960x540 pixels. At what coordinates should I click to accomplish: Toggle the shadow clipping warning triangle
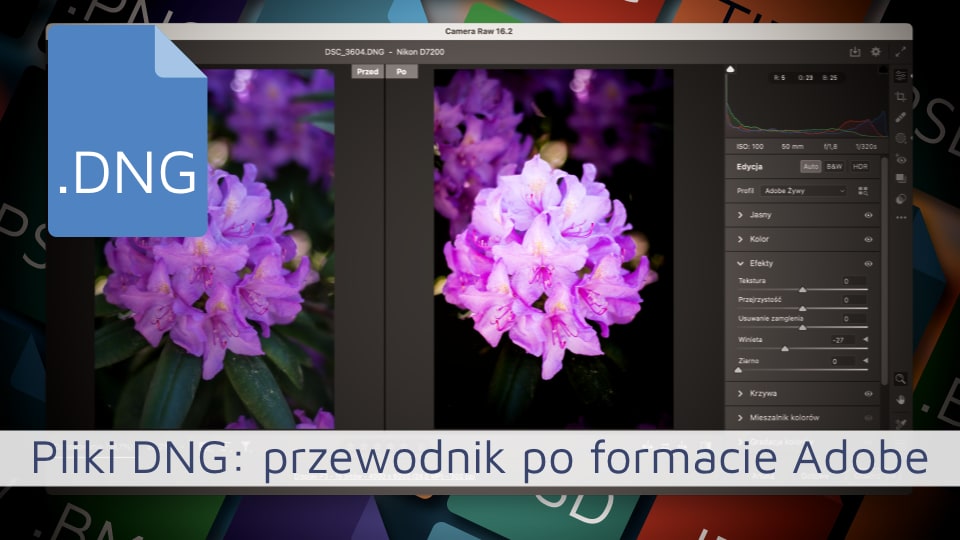click(x=730, y=69)
